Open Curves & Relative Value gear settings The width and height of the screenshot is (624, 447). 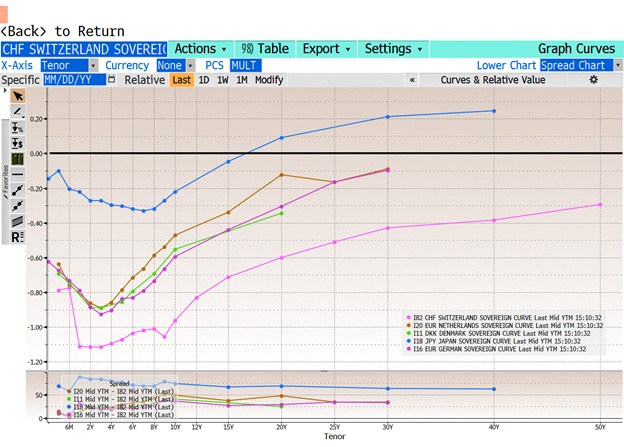tap(593, 80)
